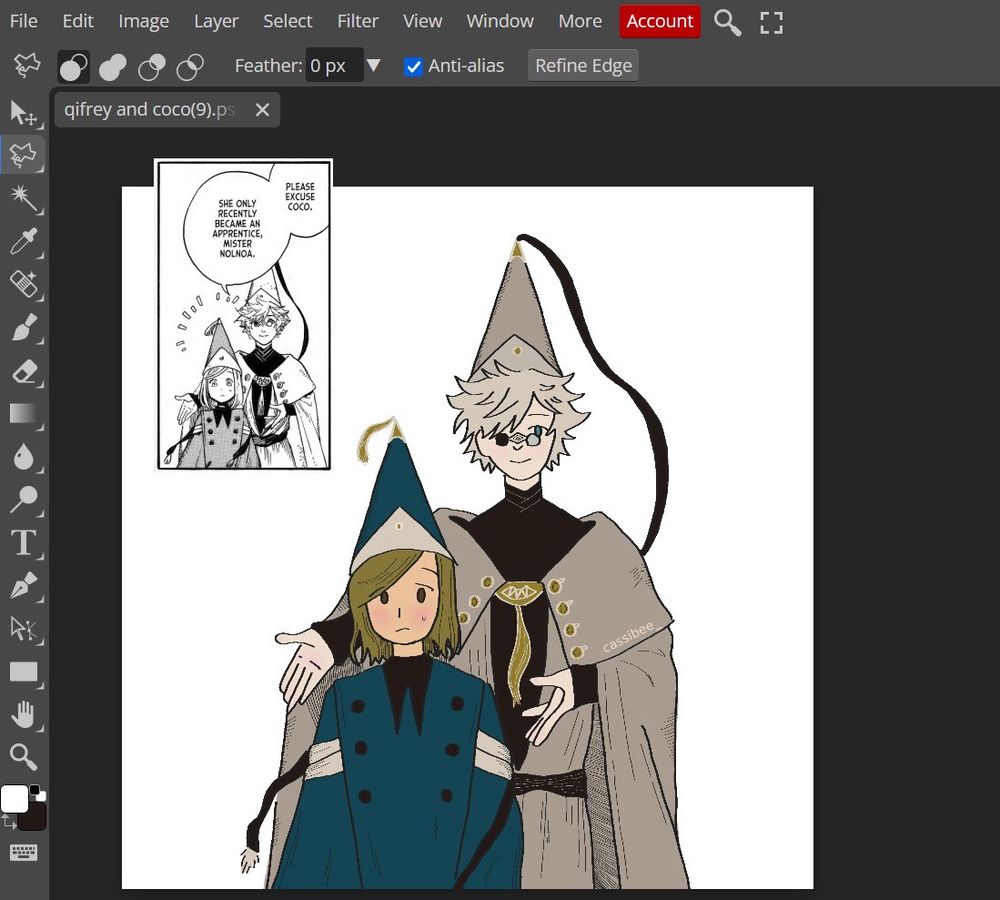Select the Move tool
The image size is (1000, 900).
pyautogui.click(x=24, y=111)
